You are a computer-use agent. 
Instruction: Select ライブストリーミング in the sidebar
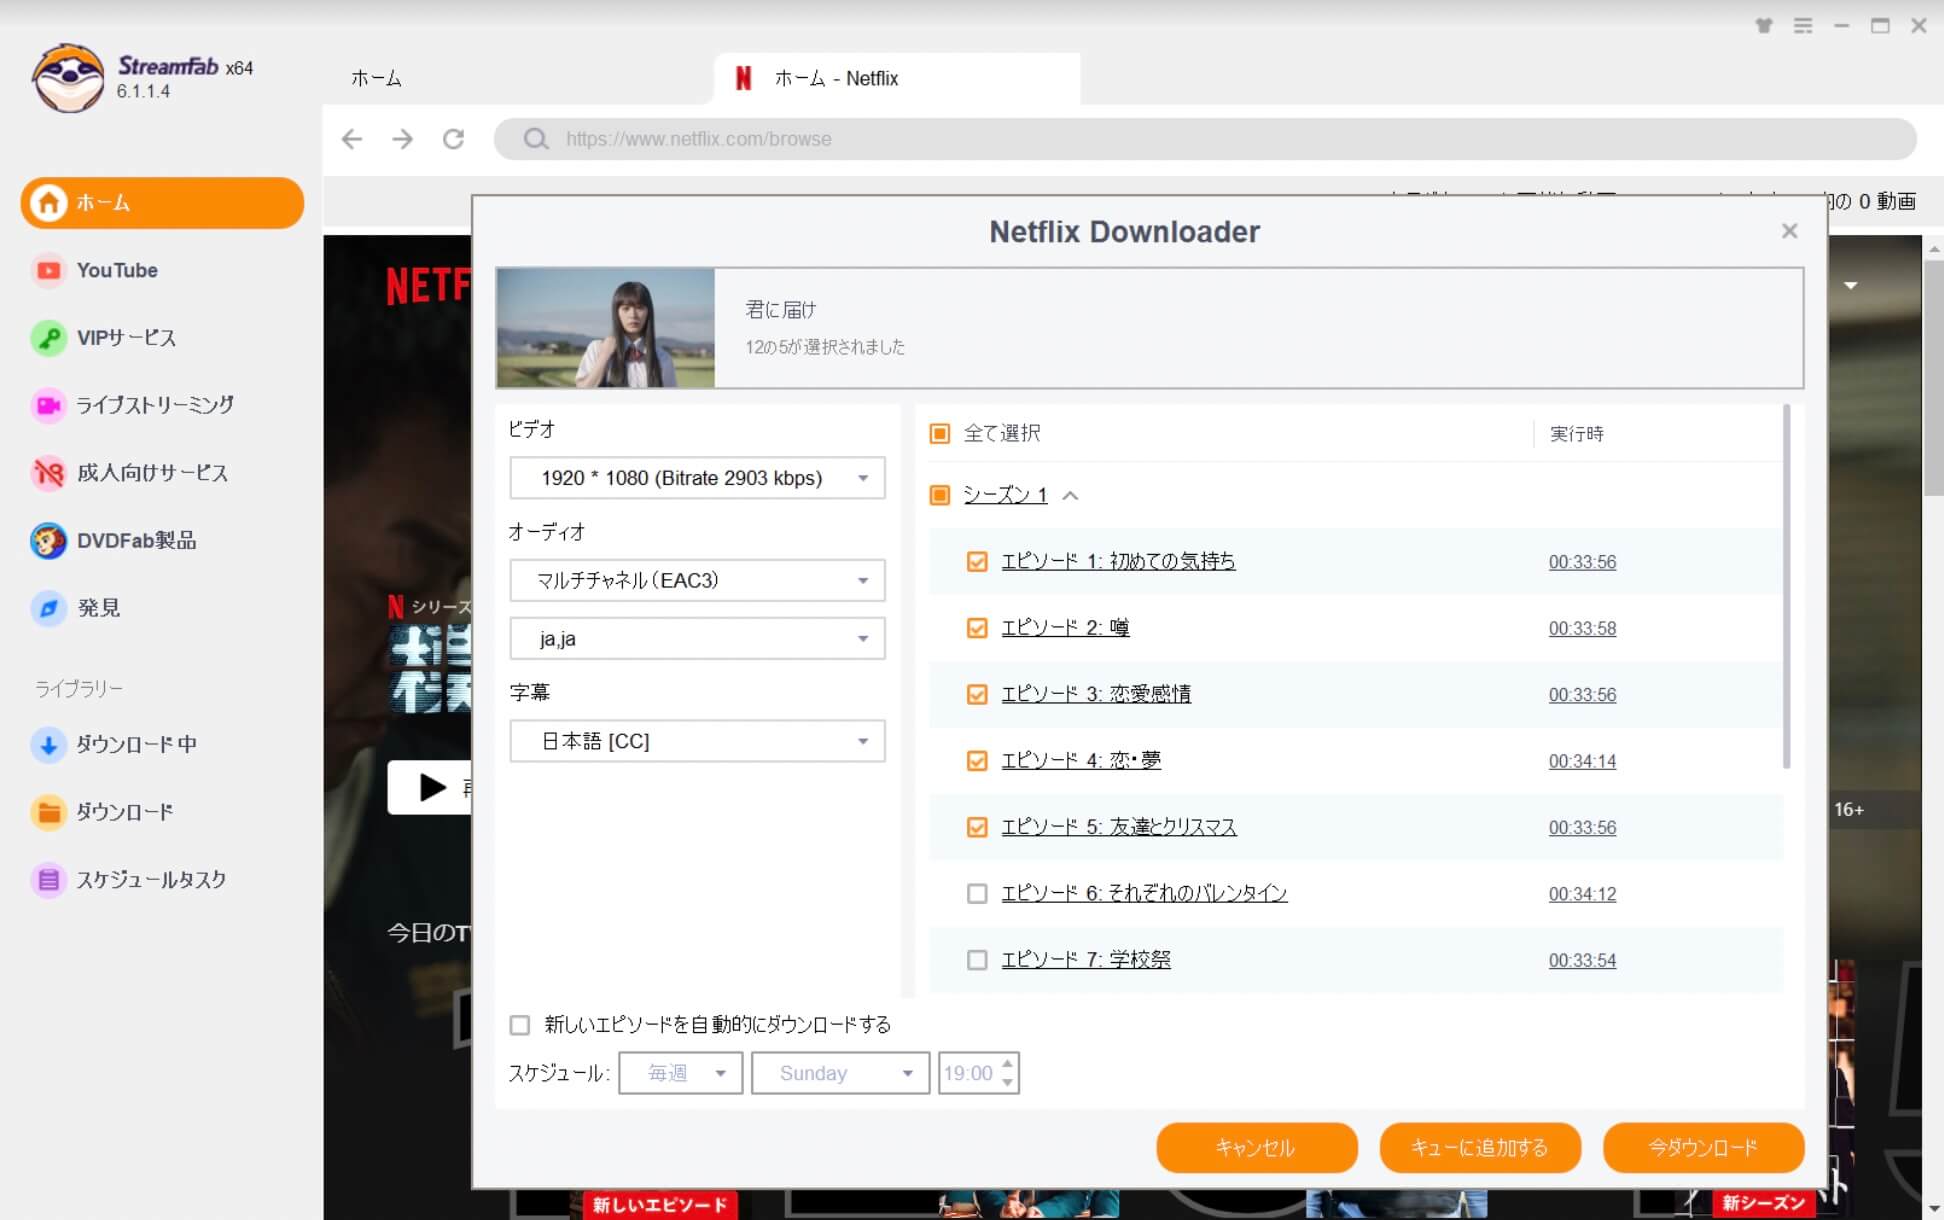pyautogui.click(x=162, y=405)
